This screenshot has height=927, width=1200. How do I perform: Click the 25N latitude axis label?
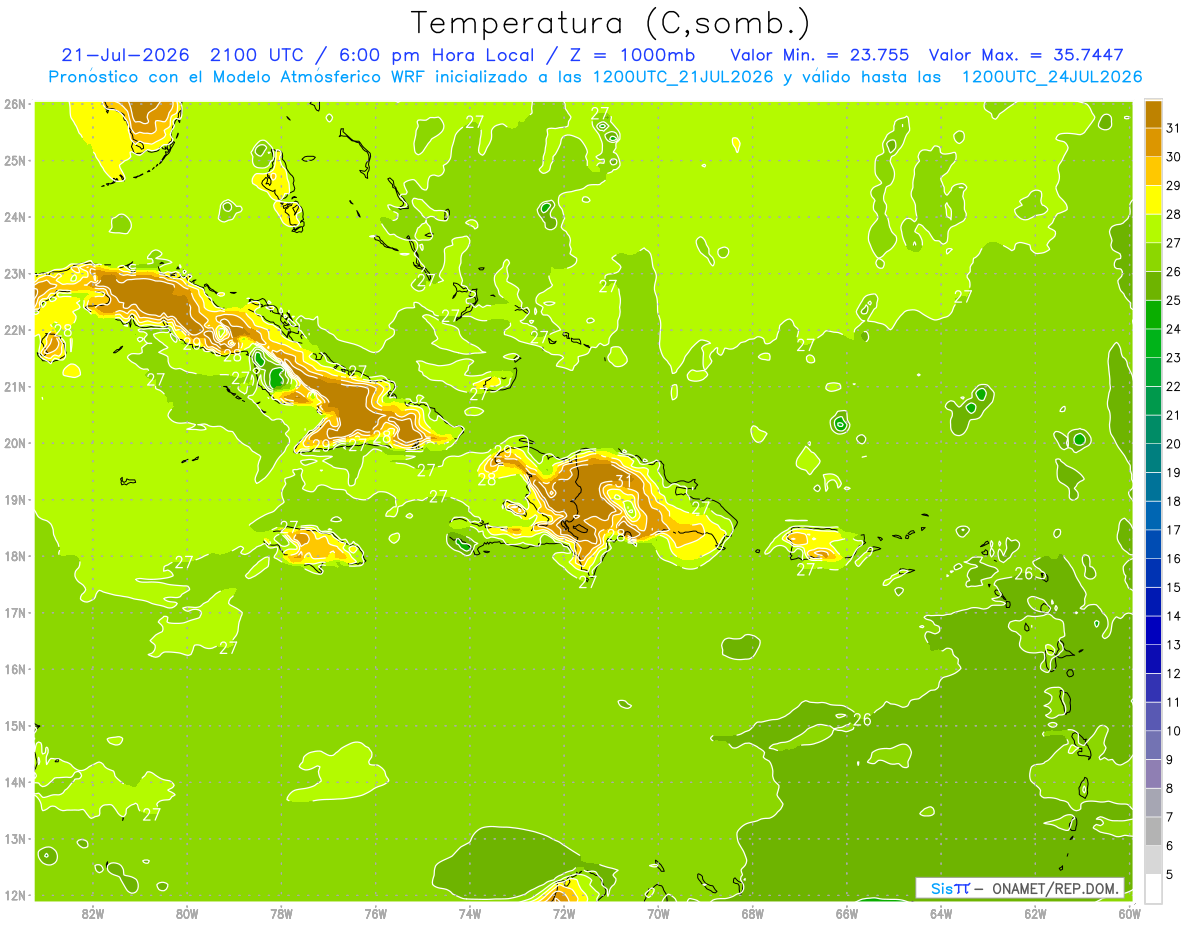[x=15, y=160]
